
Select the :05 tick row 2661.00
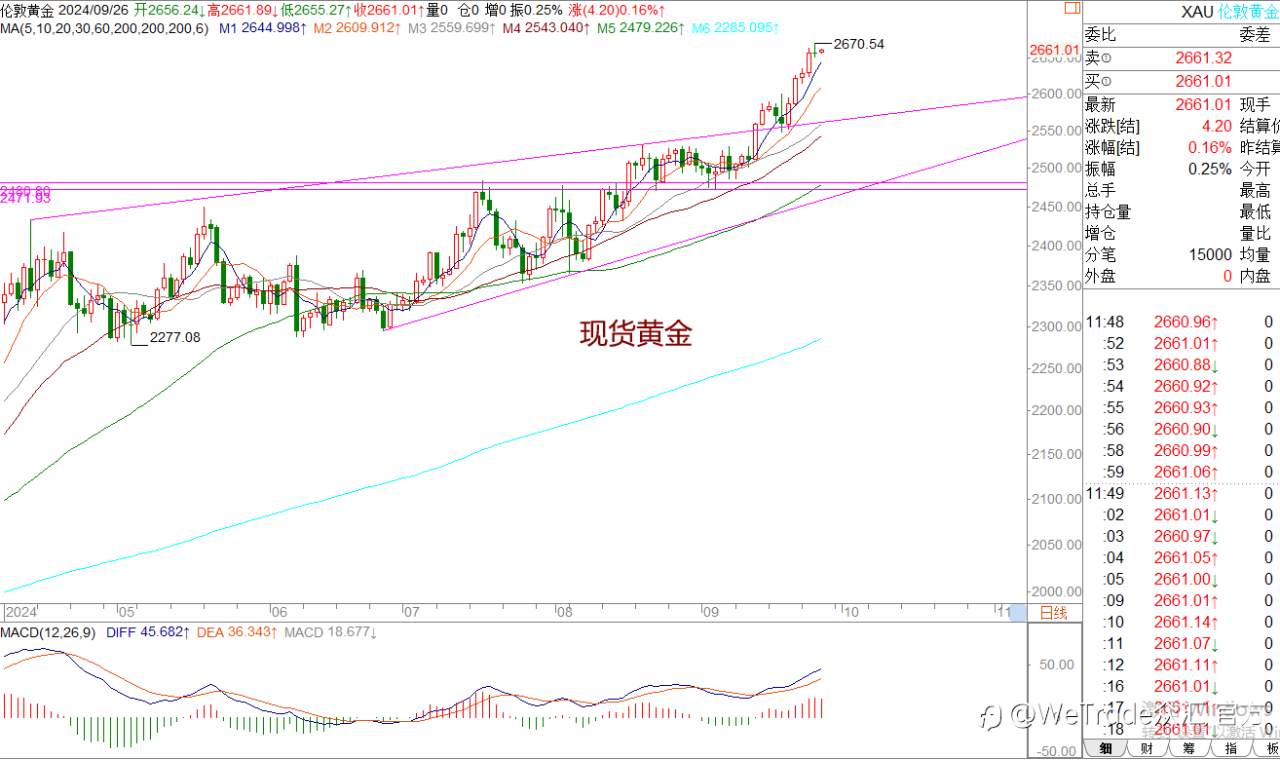pyautogui.click(x=1181, y=580)
